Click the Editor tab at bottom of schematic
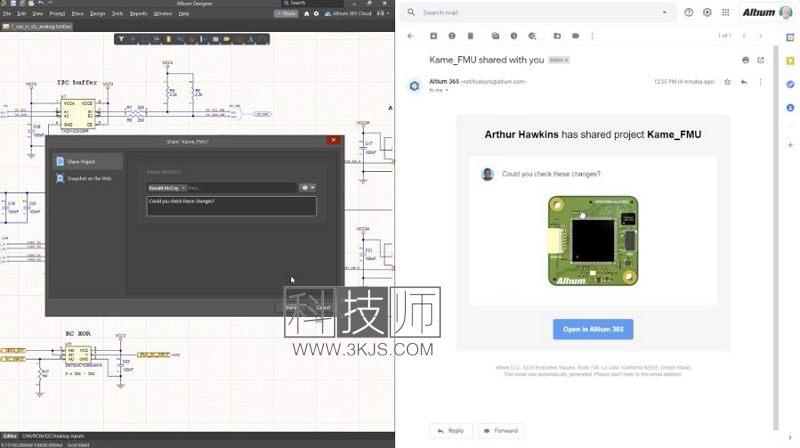This screenshot has width=800, height=448. 10,436
